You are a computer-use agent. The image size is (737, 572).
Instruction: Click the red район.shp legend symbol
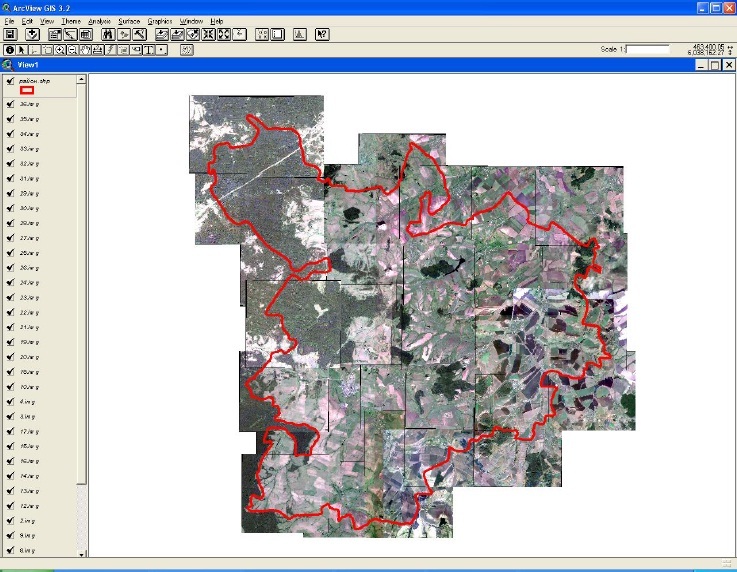tap(27, 90)
